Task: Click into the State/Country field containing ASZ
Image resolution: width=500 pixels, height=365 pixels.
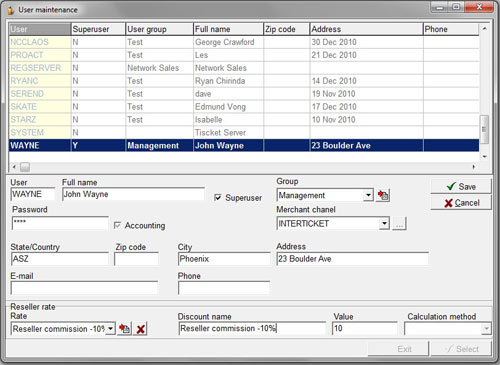Action: pyautogui.click(x=60, y=259)
